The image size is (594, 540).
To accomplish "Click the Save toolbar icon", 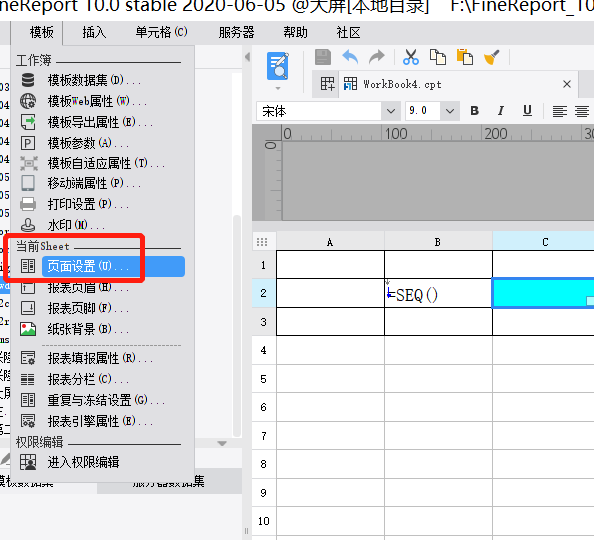I will point(323,58).
